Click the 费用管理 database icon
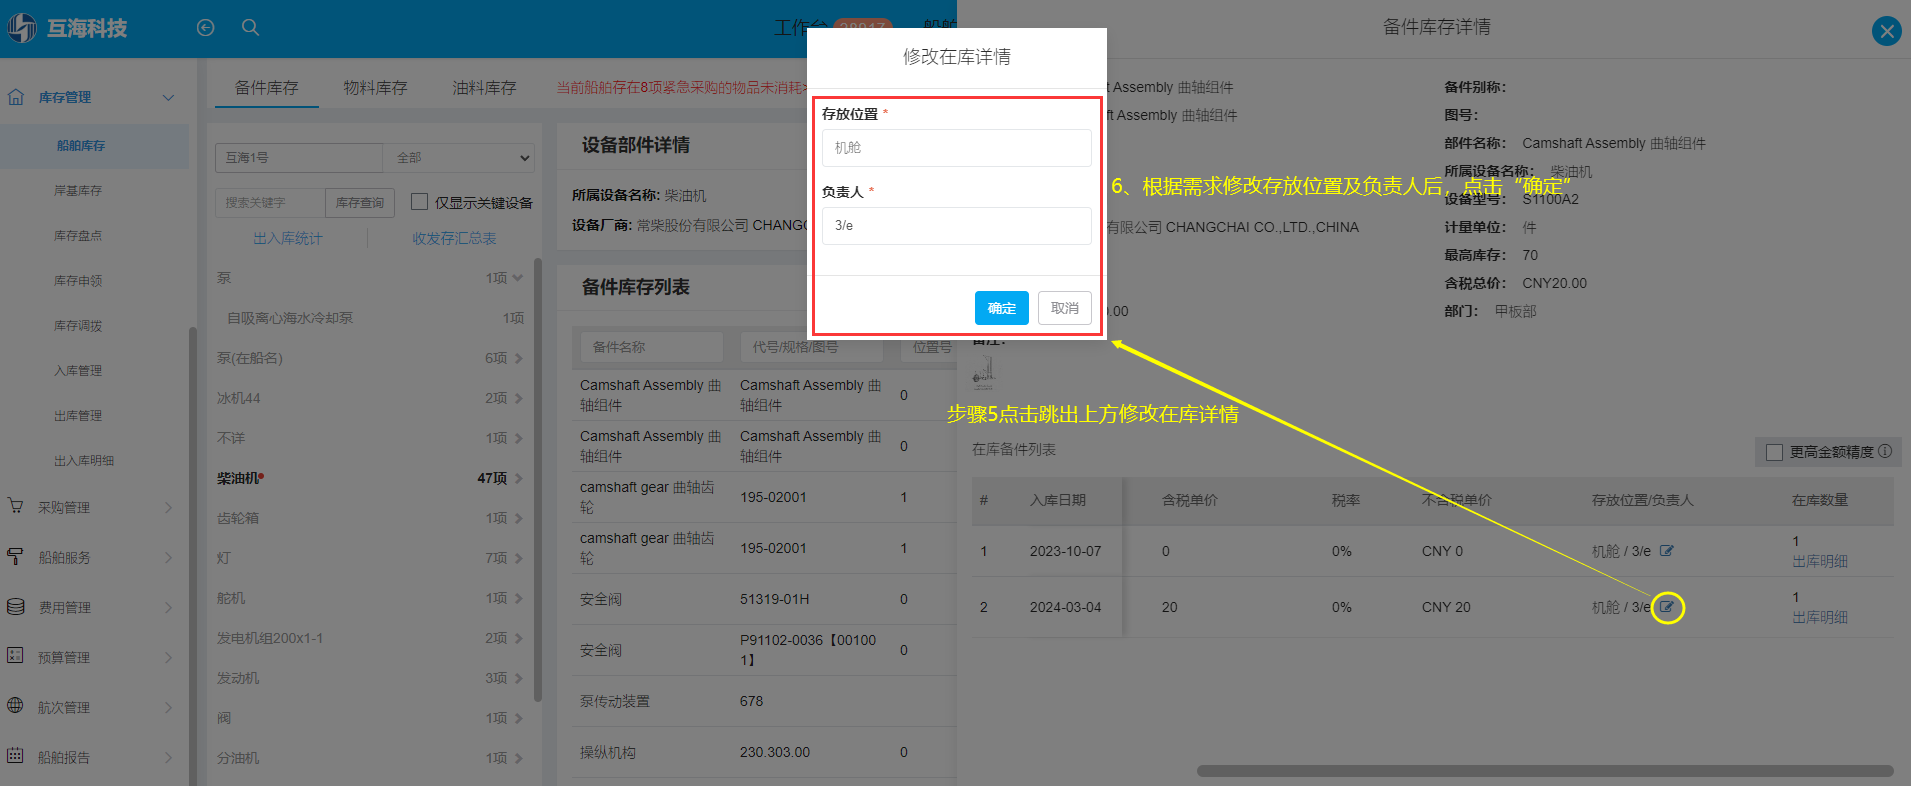Viewport: 1911px width, 786px height. pyautogui.click(x=16, y=607)
